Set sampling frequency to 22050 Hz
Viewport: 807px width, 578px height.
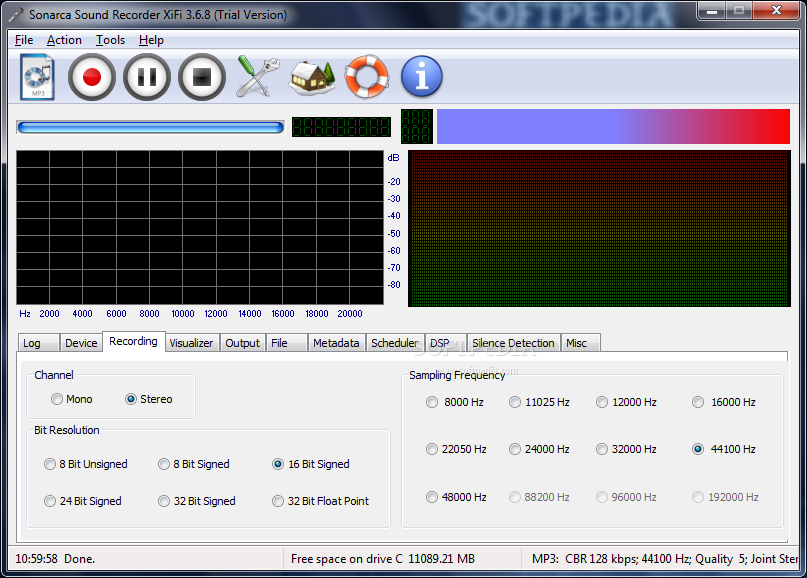tap(457, 449)
